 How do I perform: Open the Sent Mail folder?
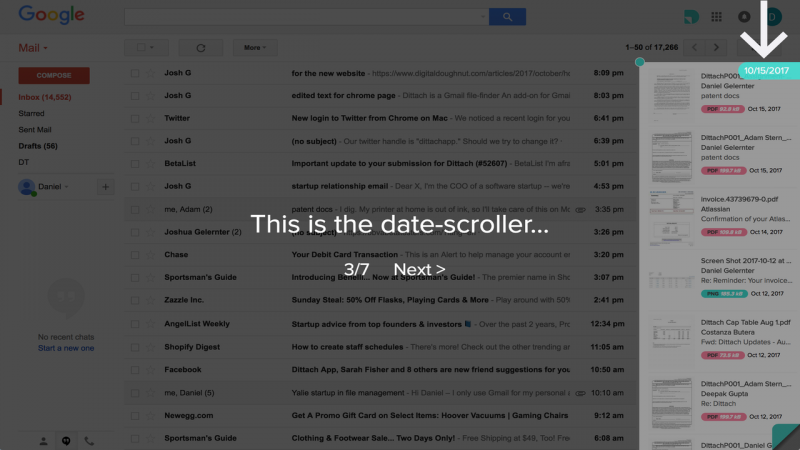click(x=35, y=130)
